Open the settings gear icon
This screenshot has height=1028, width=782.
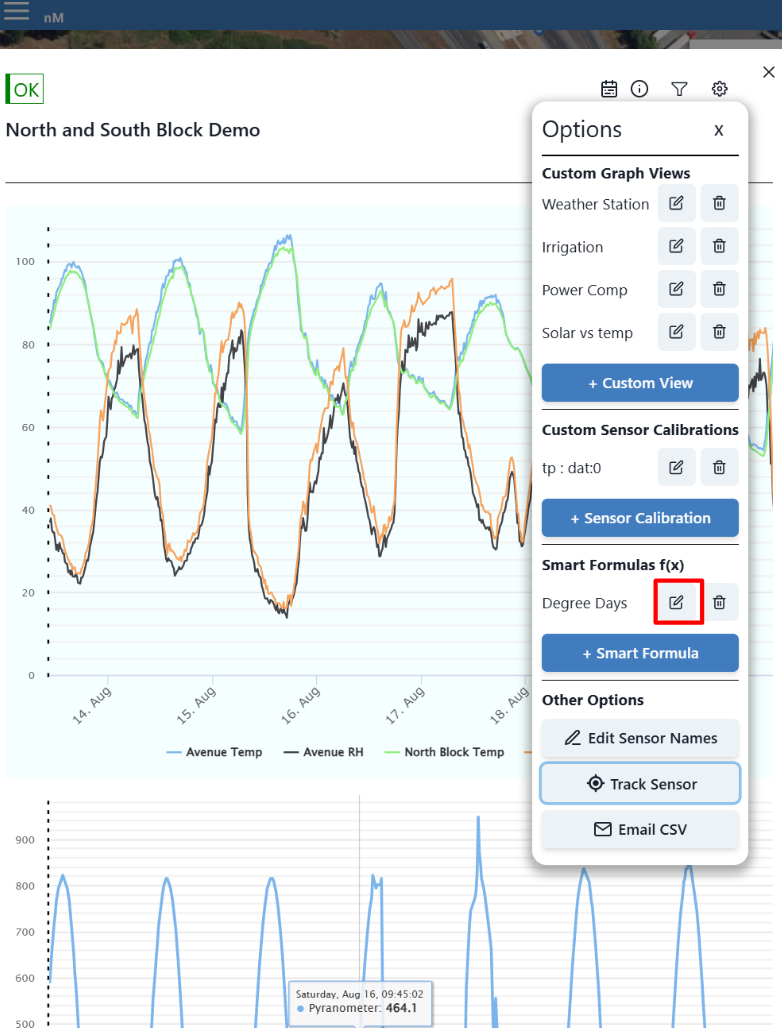coord(720,89)
